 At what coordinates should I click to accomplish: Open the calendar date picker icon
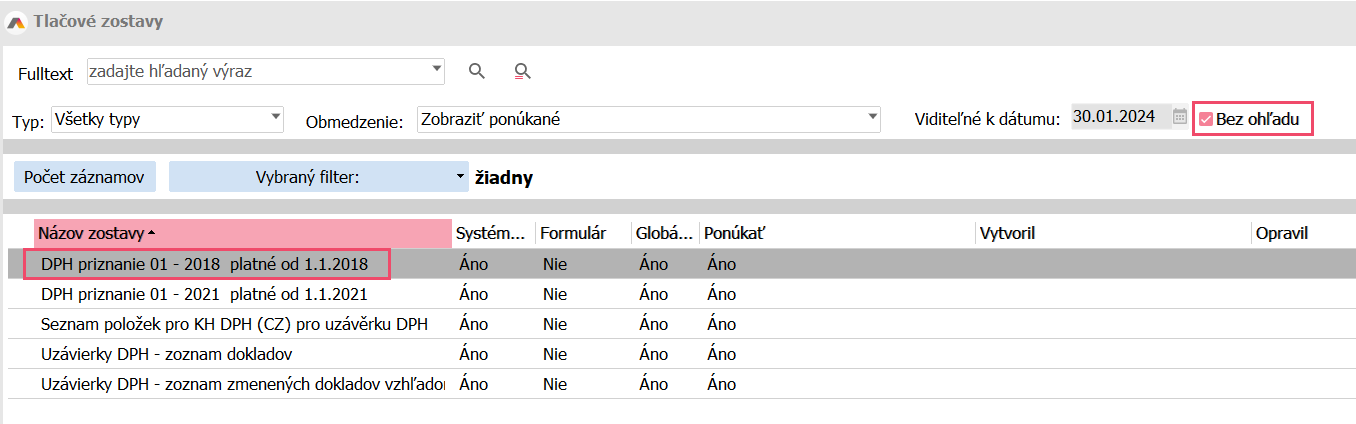[1180, 117]
